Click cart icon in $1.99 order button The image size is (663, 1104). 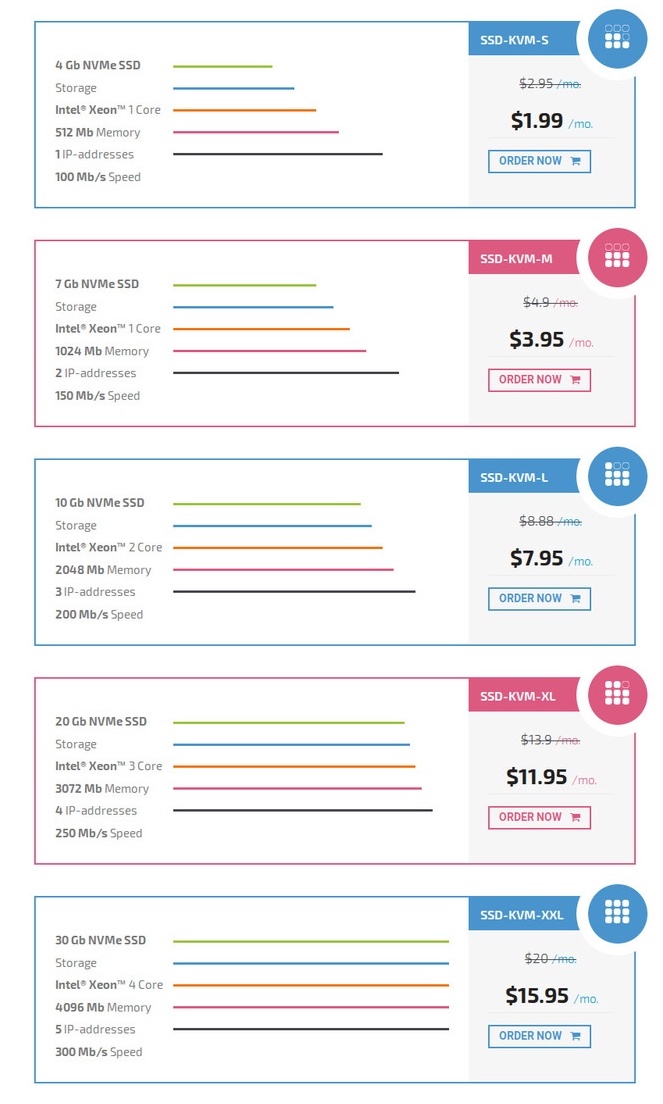pos(576,161)
